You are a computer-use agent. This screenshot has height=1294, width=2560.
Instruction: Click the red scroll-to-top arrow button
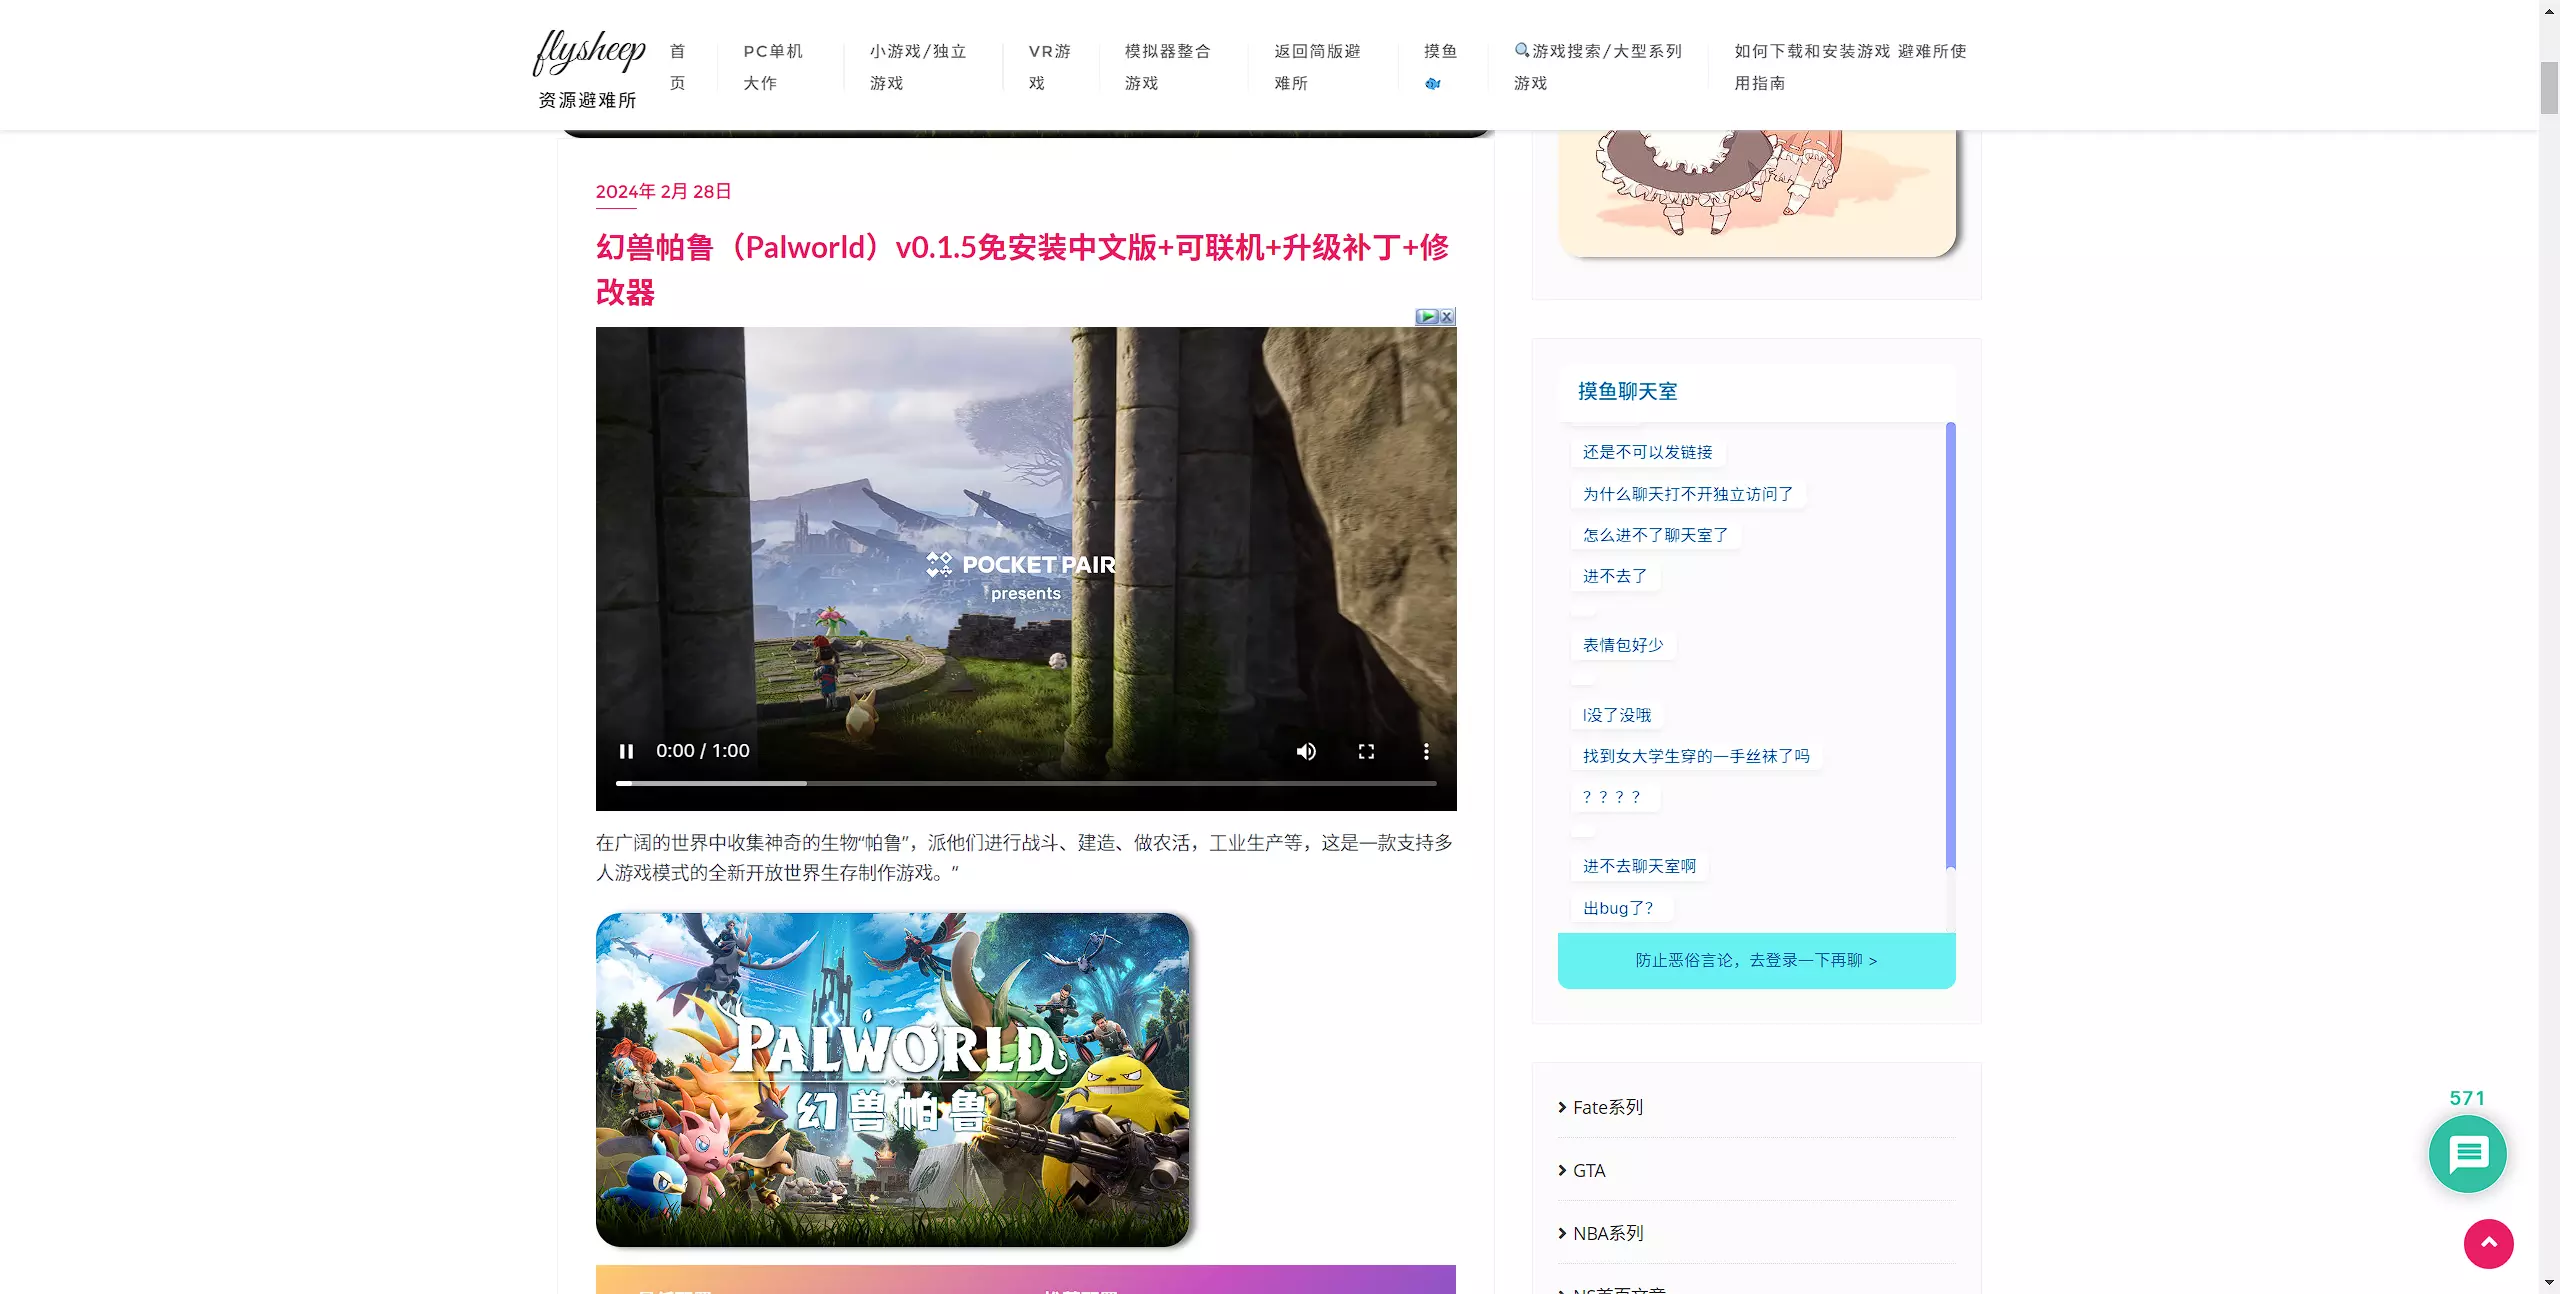(2488, 1243)
